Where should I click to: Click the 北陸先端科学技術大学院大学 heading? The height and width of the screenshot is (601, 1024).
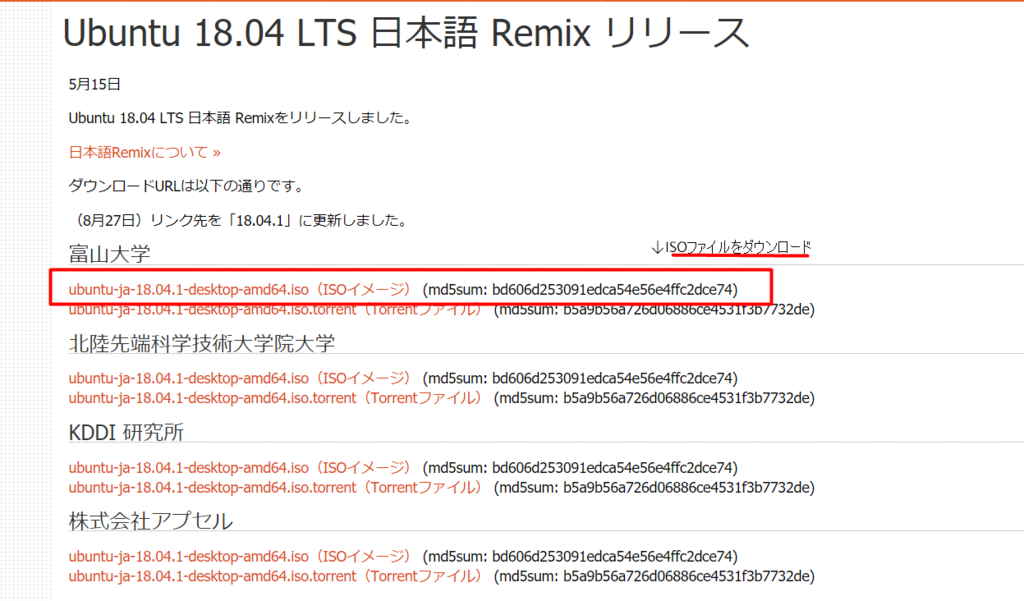(x=202, y=343)
